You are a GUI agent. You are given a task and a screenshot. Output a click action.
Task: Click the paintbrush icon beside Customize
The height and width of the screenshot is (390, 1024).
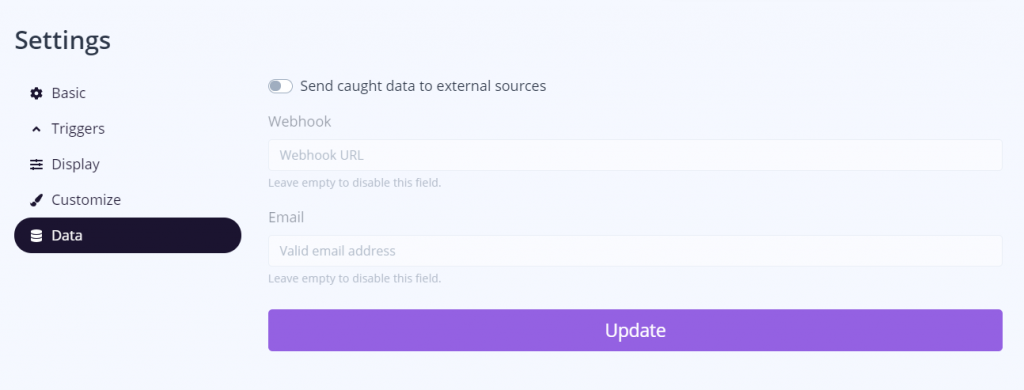(x=36, y=200)
